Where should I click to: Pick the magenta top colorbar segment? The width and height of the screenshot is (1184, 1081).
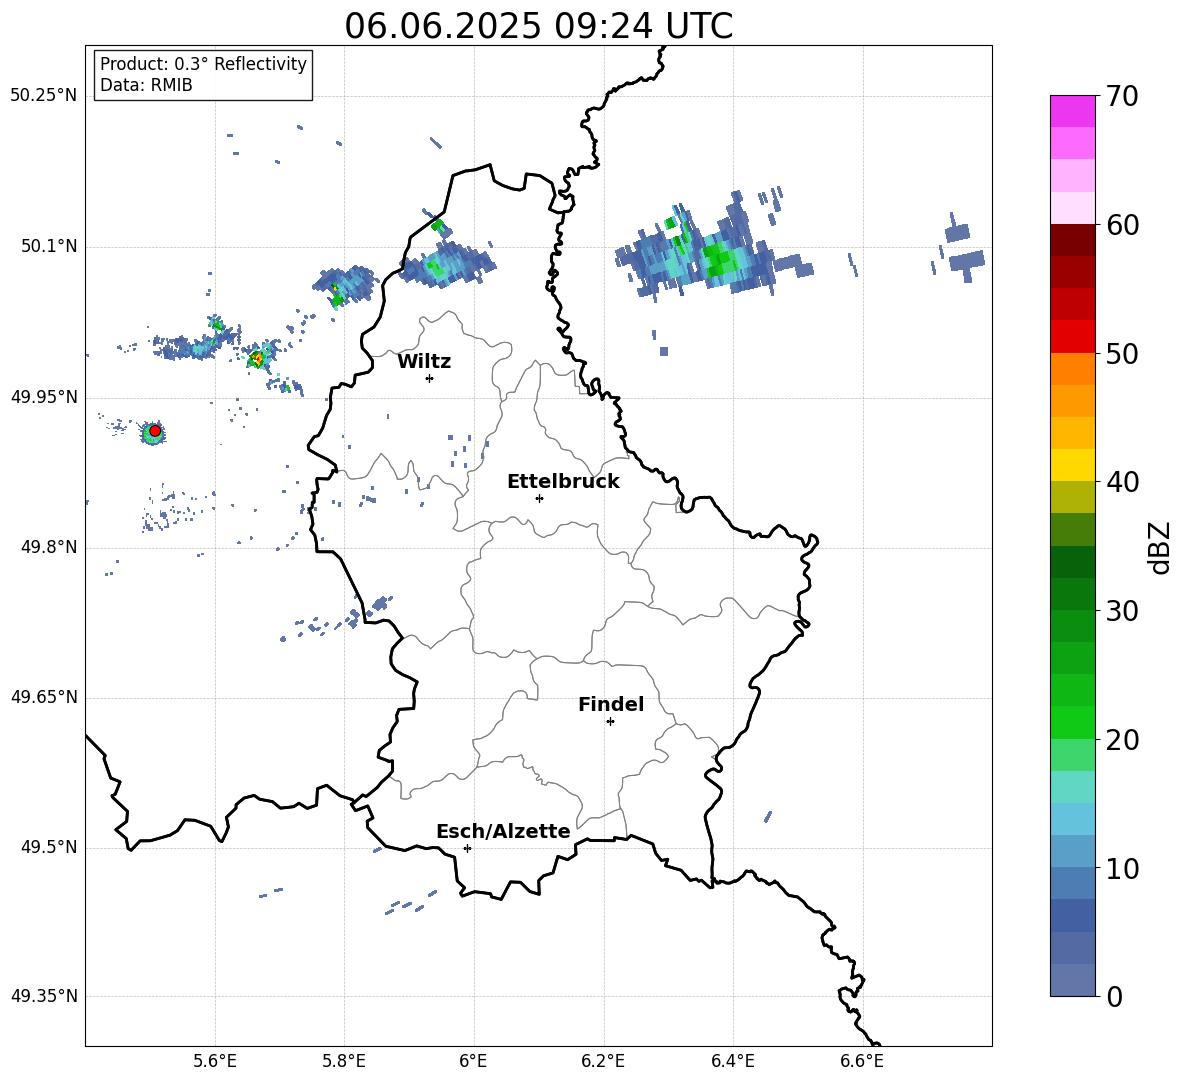pyautogui.click(x=1072, y=112)
